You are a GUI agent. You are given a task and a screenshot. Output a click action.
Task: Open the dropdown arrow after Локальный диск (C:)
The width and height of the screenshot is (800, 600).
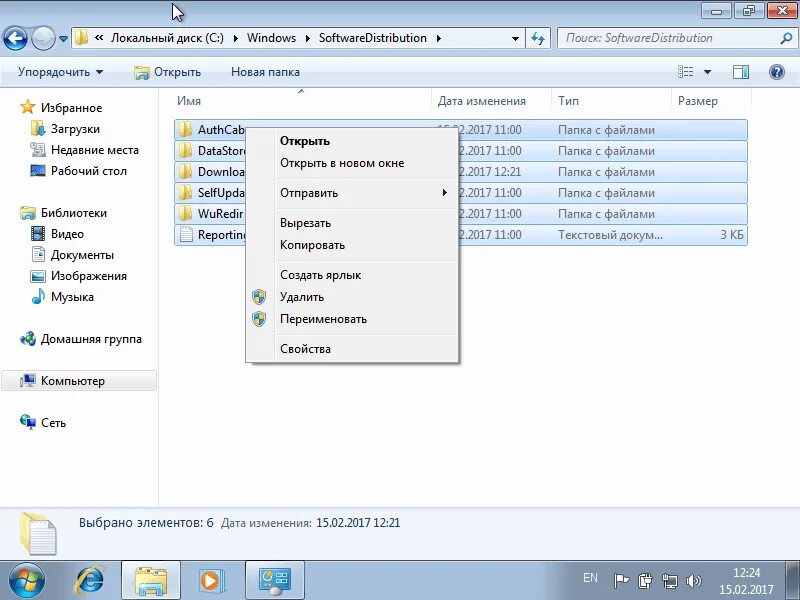click(235, 38)
